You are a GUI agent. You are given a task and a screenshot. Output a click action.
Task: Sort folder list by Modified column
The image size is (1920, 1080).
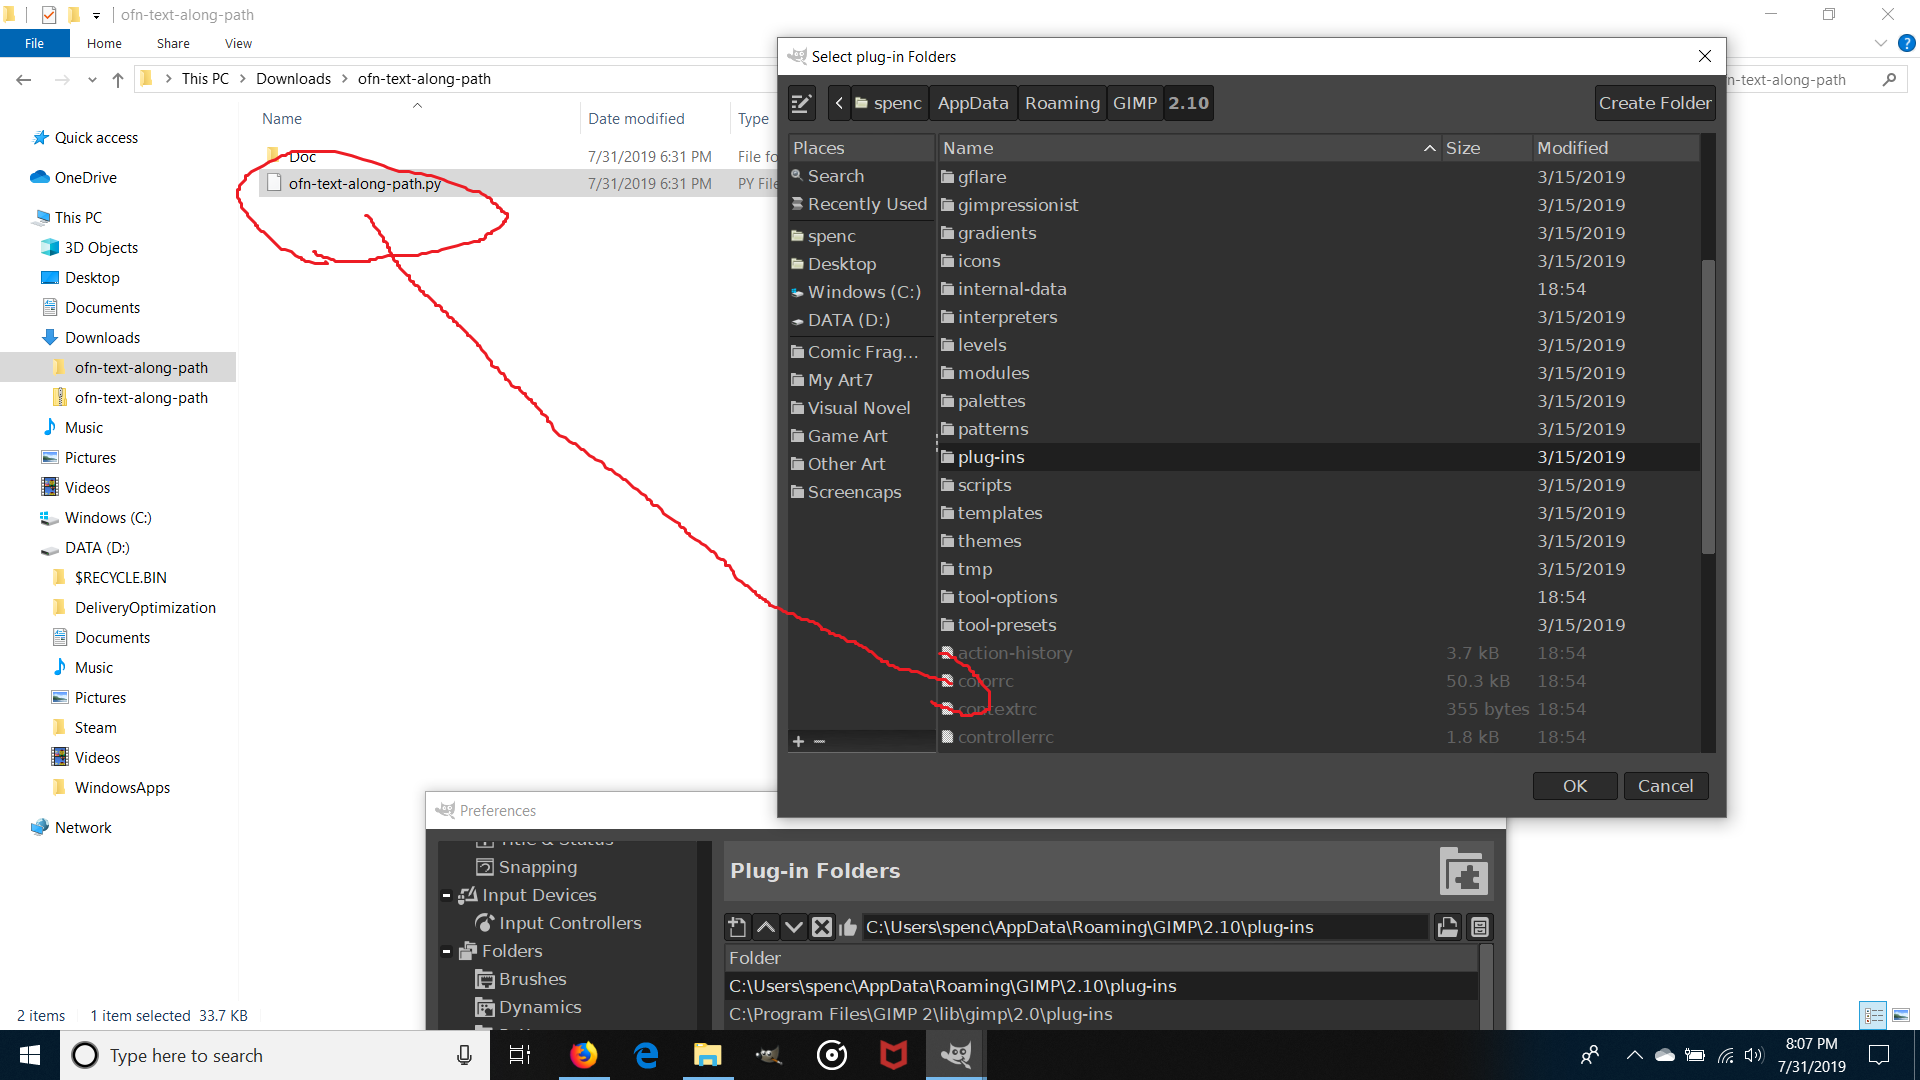tap(1615, 148)
